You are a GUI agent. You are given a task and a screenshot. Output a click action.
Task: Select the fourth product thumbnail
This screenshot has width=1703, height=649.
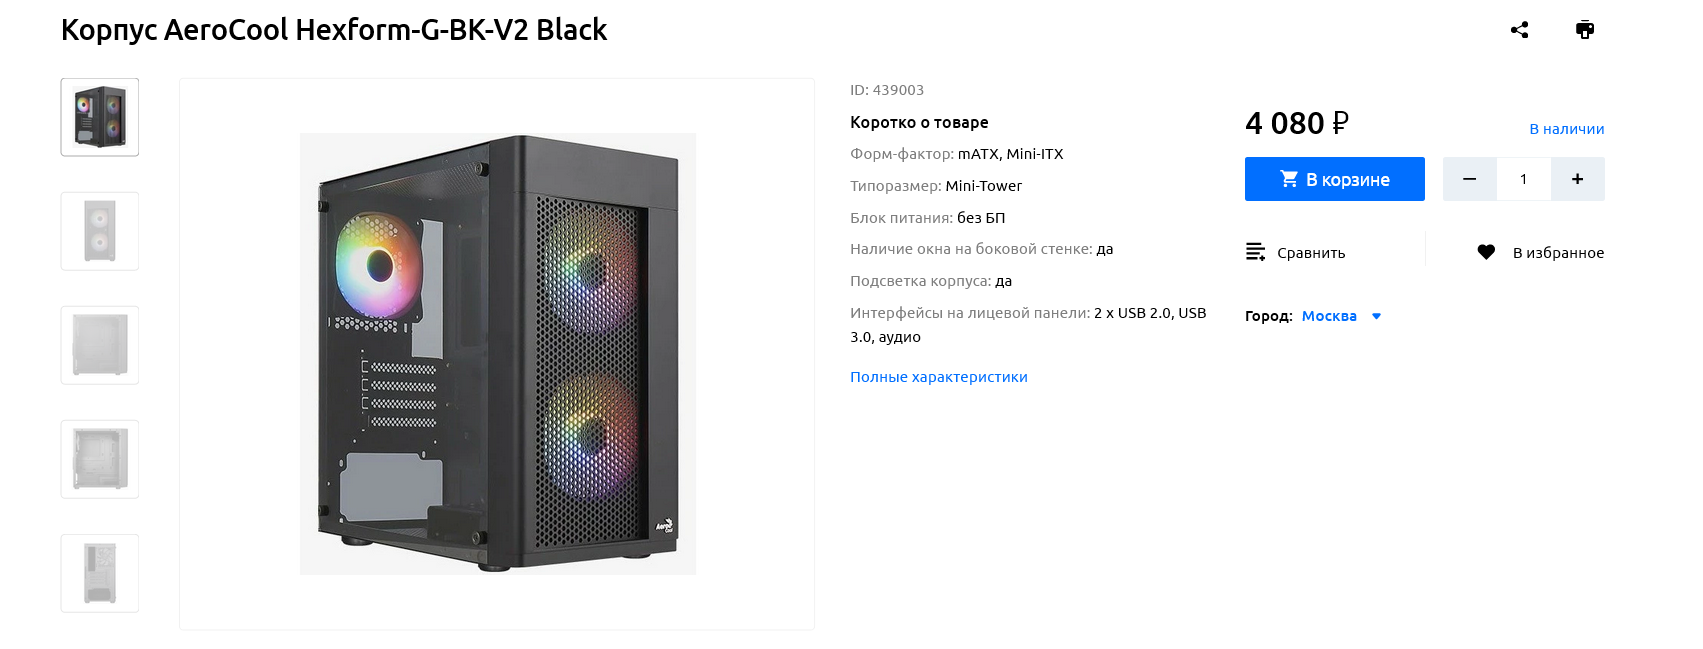tap(100, 459)
